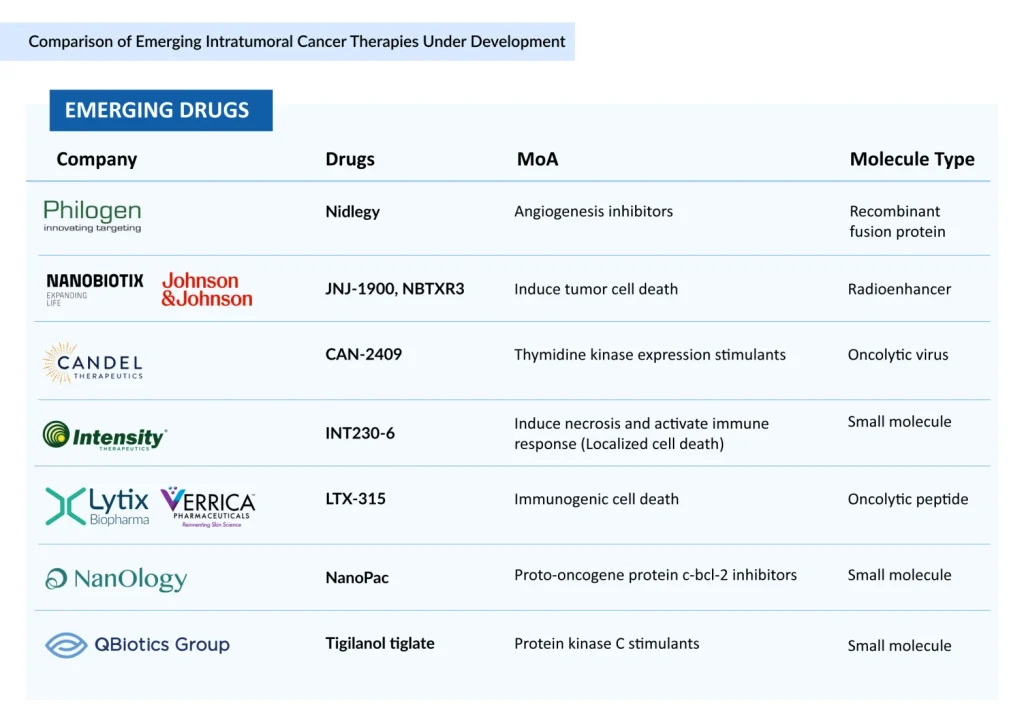Viewport: 1024px width, 705px height.
Task: Click 'Recombinant fusion protein' molecule type
Action: (x=897, y=221)
